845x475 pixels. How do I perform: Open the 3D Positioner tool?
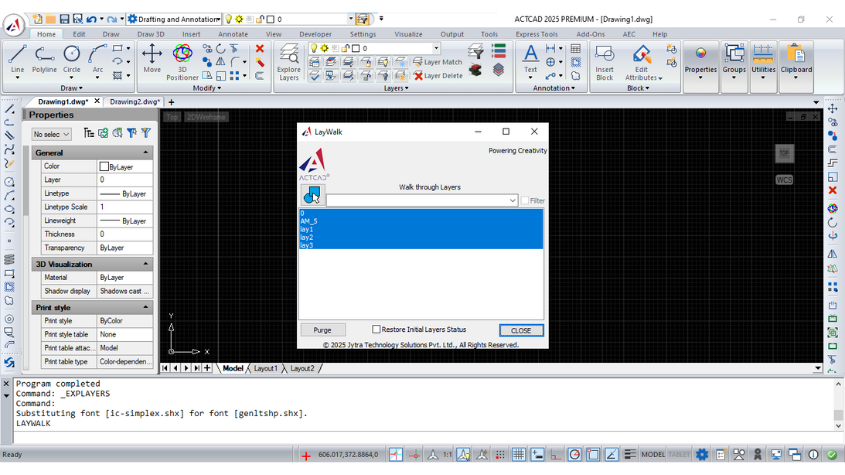point(182,62)
